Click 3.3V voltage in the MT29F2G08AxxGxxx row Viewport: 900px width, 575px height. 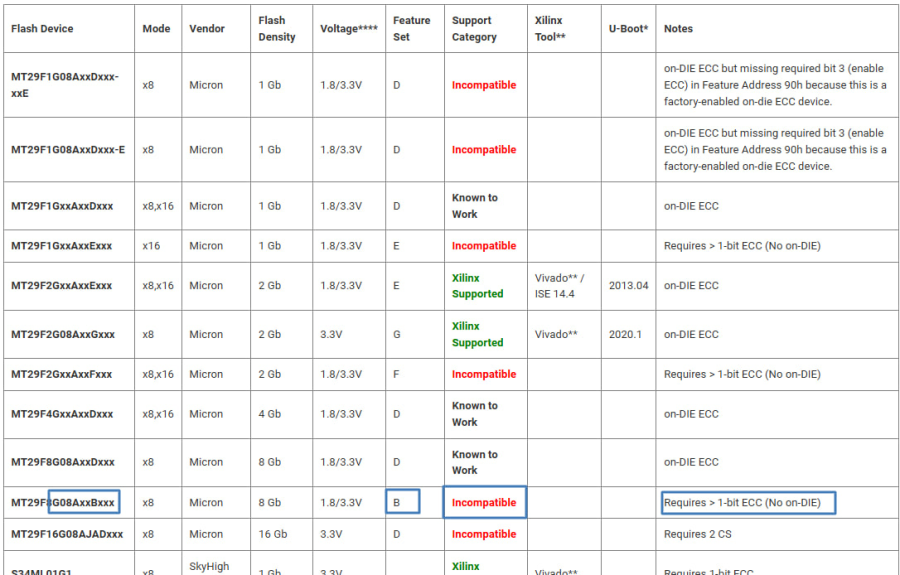coord(331,334)
